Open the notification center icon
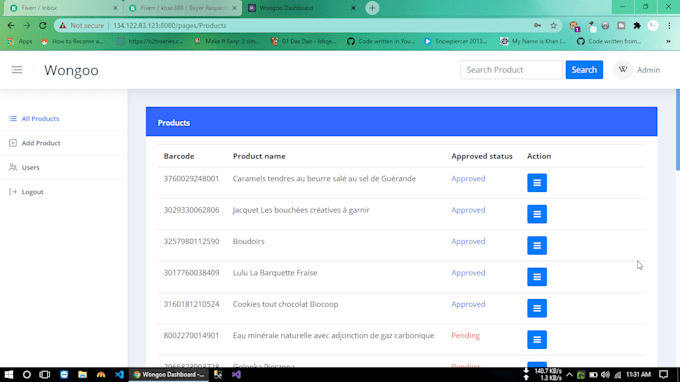The image size is (680, 382). [664, 375]
